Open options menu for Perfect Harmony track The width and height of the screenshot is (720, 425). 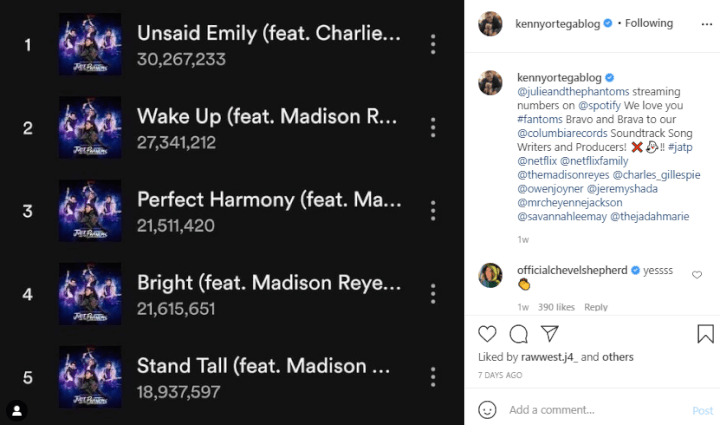point(433,211)
